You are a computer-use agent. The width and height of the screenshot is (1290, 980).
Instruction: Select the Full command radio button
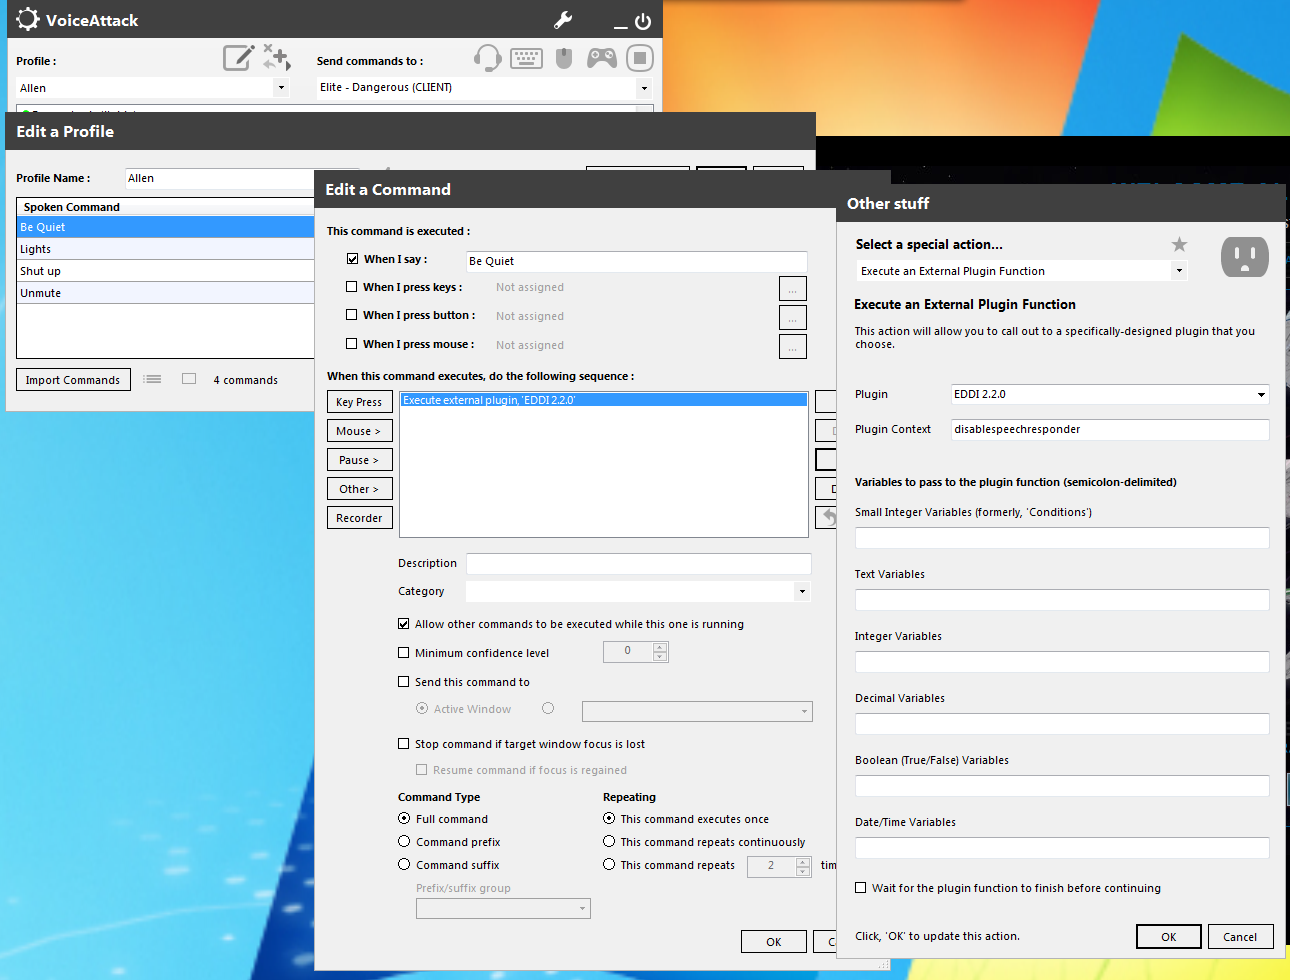pyautogui.click(x=404, y=818)
